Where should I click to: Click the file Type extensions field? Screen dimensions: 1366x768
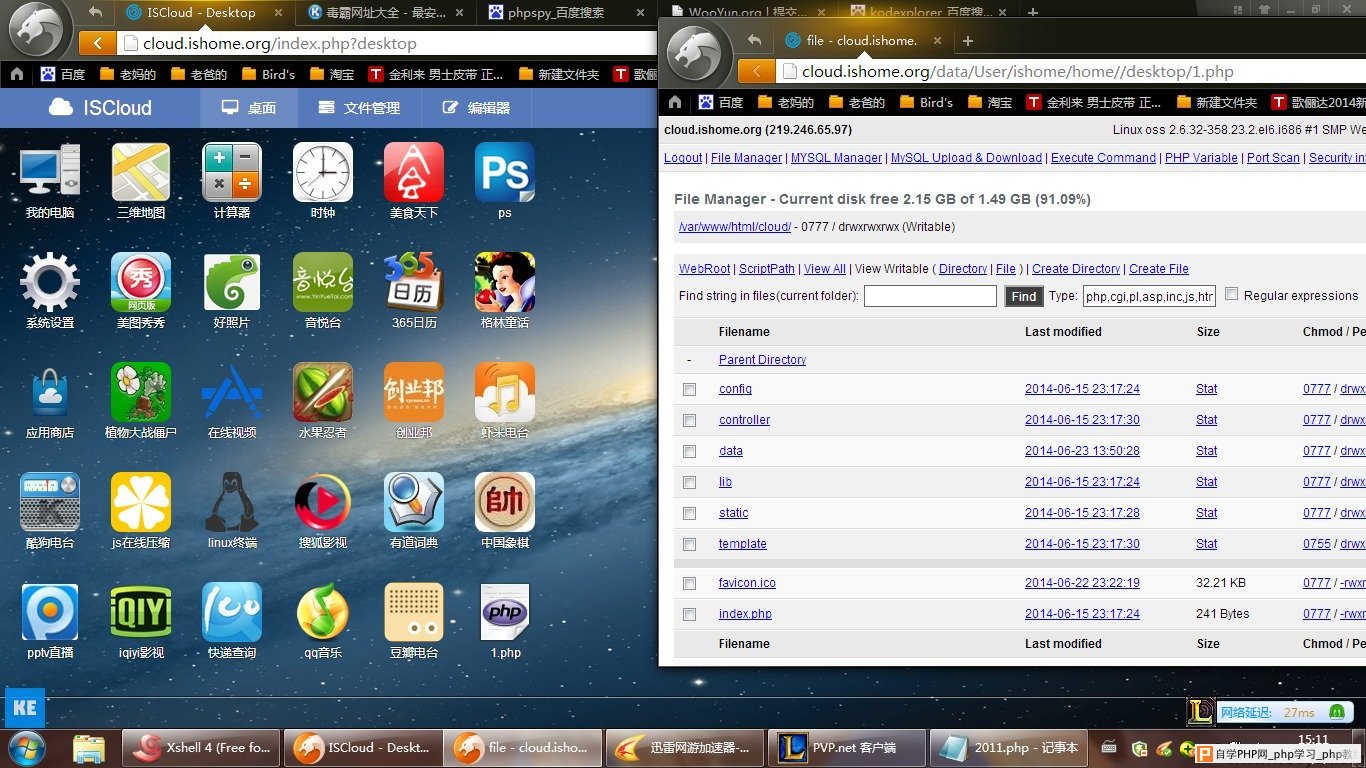(x=1149, y=296)
